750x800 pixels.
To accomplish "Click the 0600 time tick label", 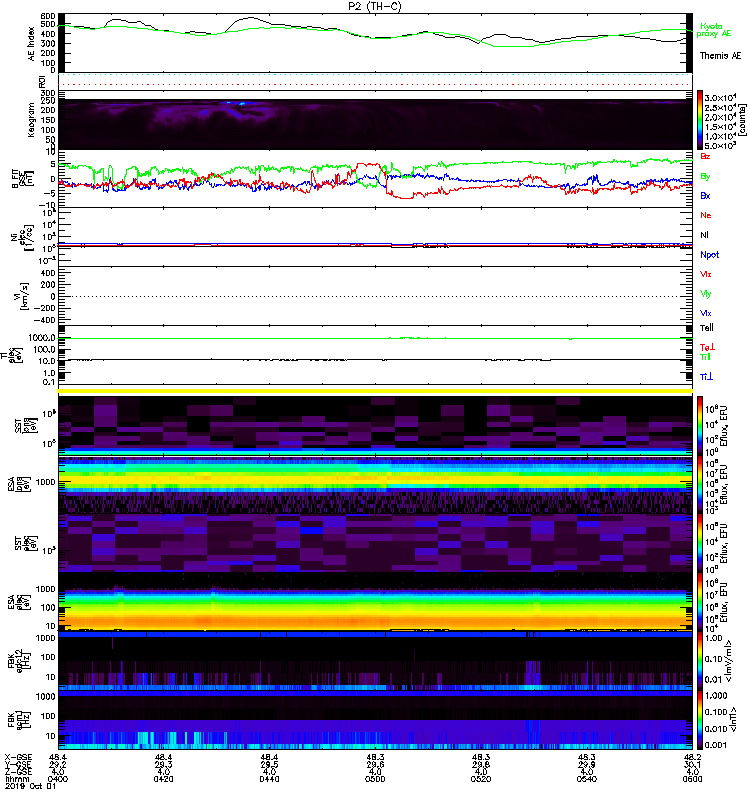I will point(692,779).
